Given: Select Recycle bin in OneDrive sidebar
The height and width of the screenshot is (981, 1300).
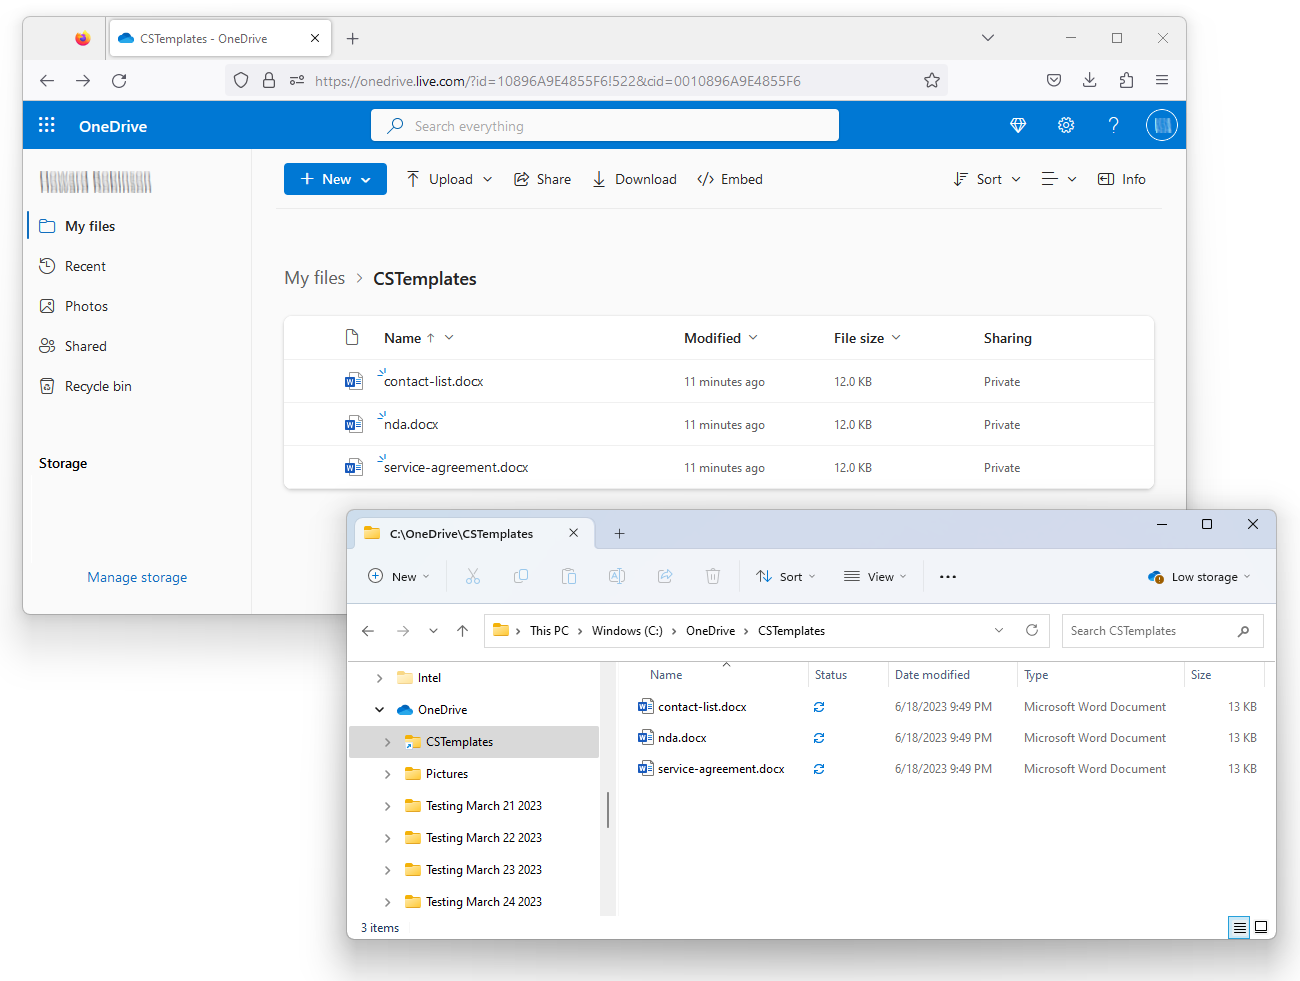Looking at the screenshot, I should (x=97, y=386).
